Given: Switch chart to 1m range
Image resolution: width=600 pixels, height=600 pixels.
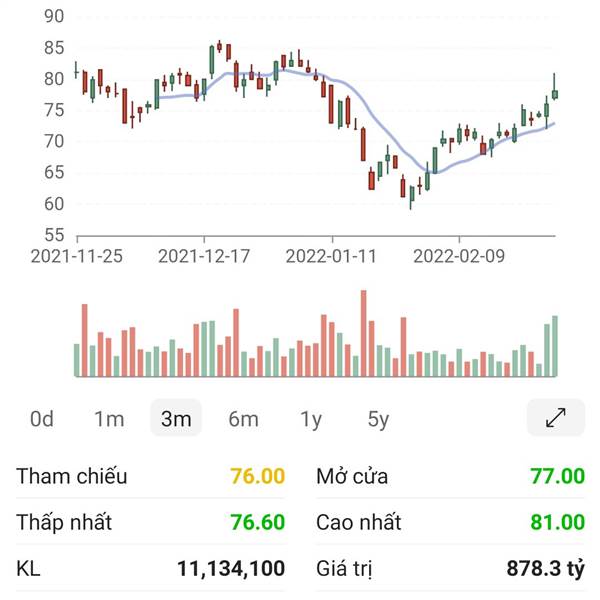Looking at the screenshot, I should click(x=109, y=419).
